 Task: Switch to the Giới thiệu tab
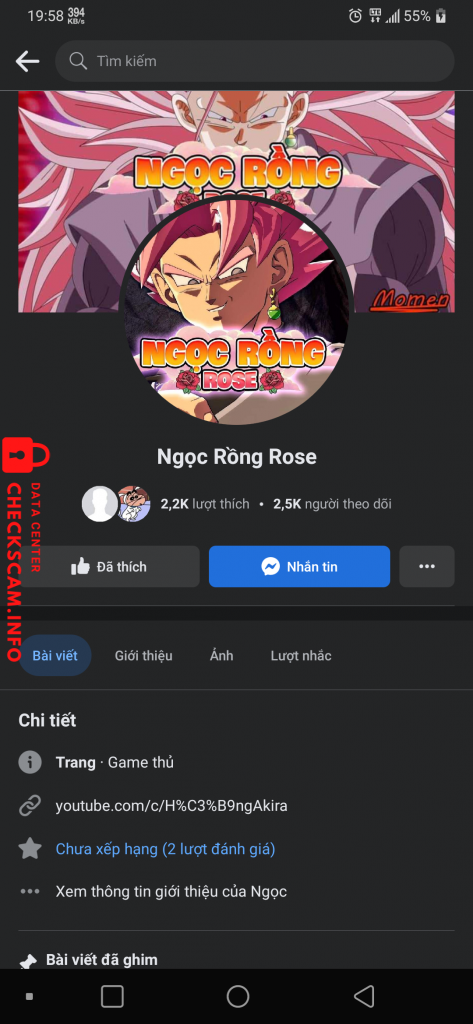pyautogui.click(x=144, y=655)
